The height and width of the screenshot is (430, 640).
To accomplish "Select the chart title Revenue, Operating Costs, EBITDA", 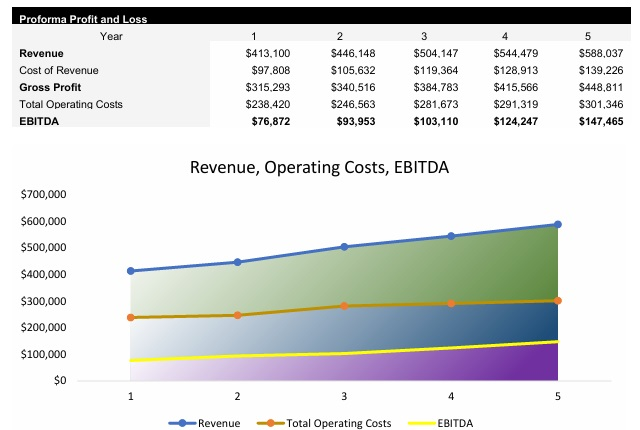I will (319, 167).
